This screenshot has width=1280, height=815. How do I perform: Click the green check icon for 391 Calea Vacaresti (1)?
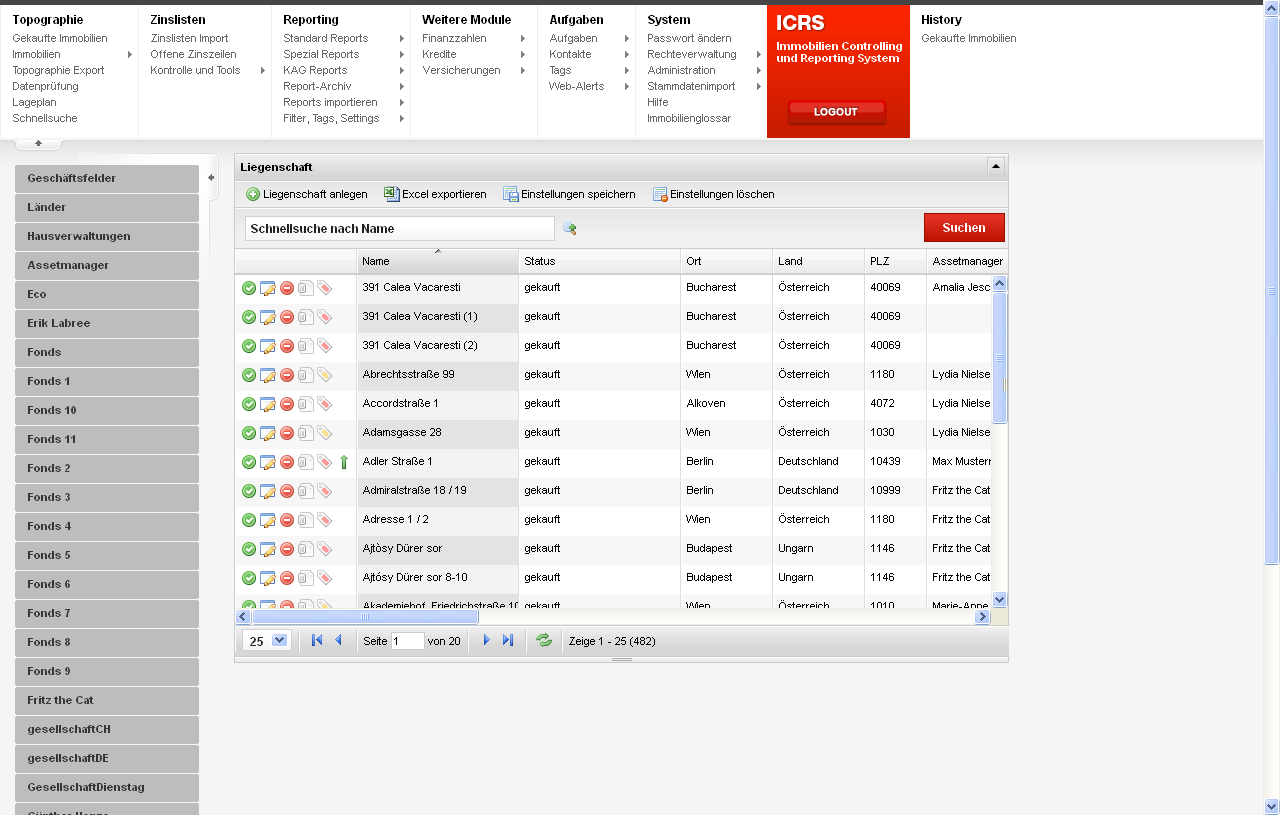point(249,317)
